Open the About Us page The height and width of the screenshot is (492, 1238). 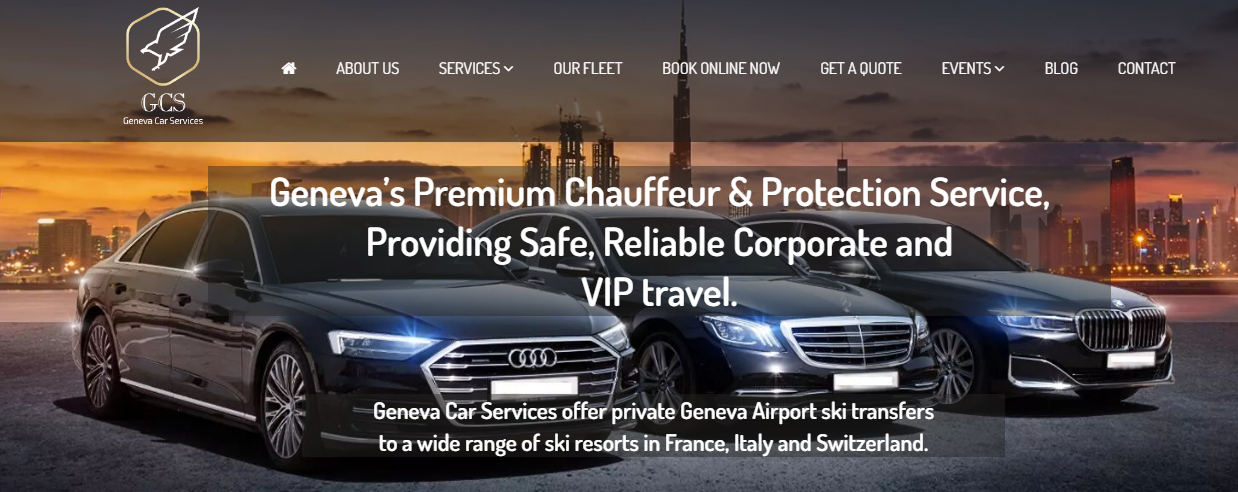367,68
